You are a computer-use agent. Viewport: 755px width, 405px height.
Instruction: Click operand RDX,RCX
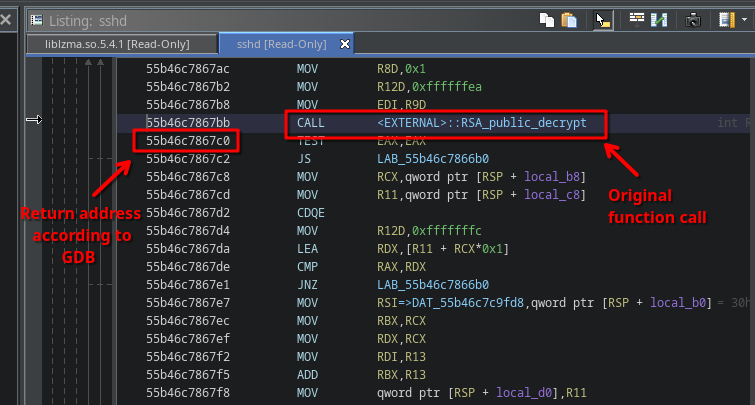(x=401, y=339)
